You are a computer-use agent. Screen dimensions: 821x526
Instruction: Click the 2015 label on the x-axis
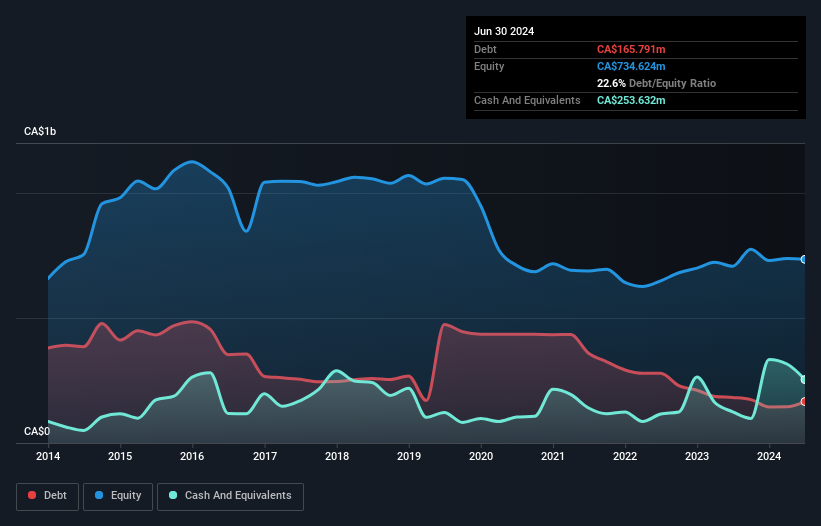point(120,456)
